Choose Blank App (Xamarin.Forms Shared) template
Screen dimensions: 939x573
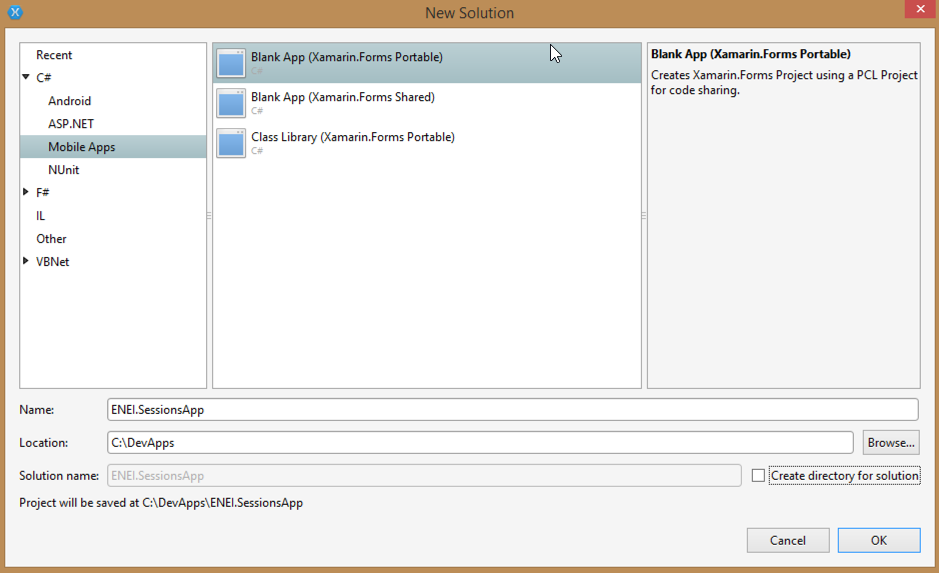pos(427,103)
